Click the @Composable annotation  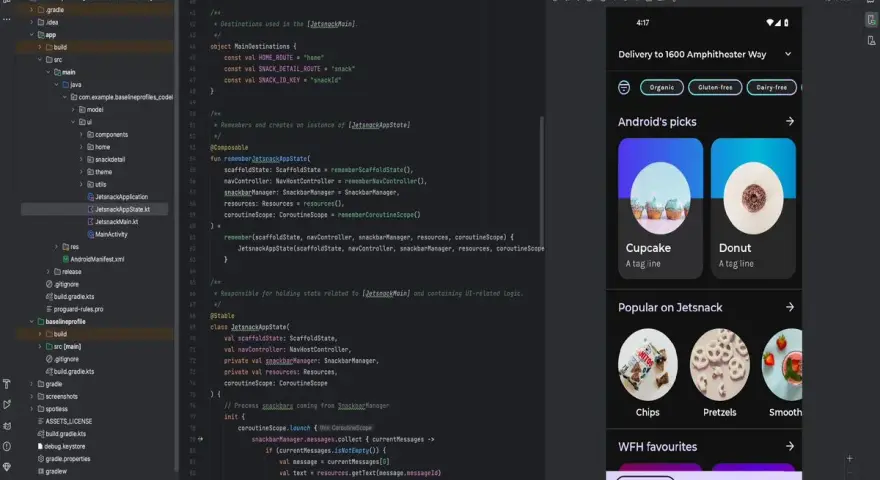click(x=229, y=148)
